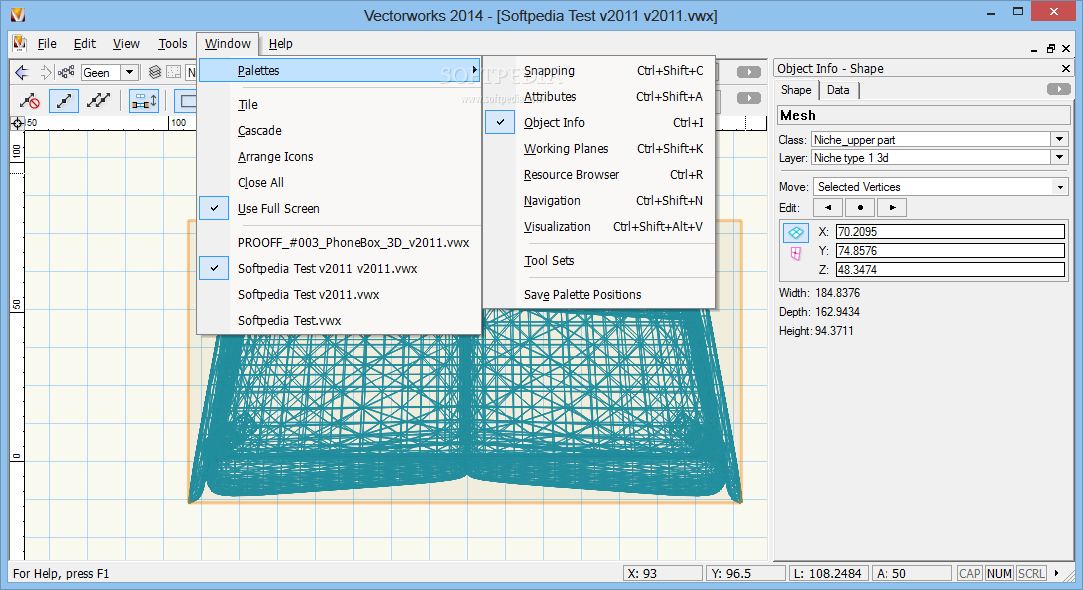Open the Help menu

click(280, 44)
